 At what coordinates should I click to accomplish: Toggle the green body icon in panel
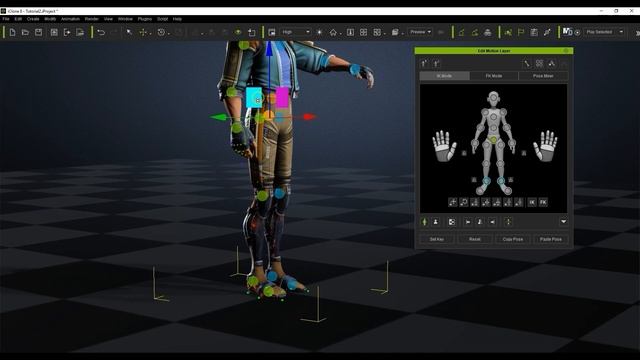pos(424,222)
